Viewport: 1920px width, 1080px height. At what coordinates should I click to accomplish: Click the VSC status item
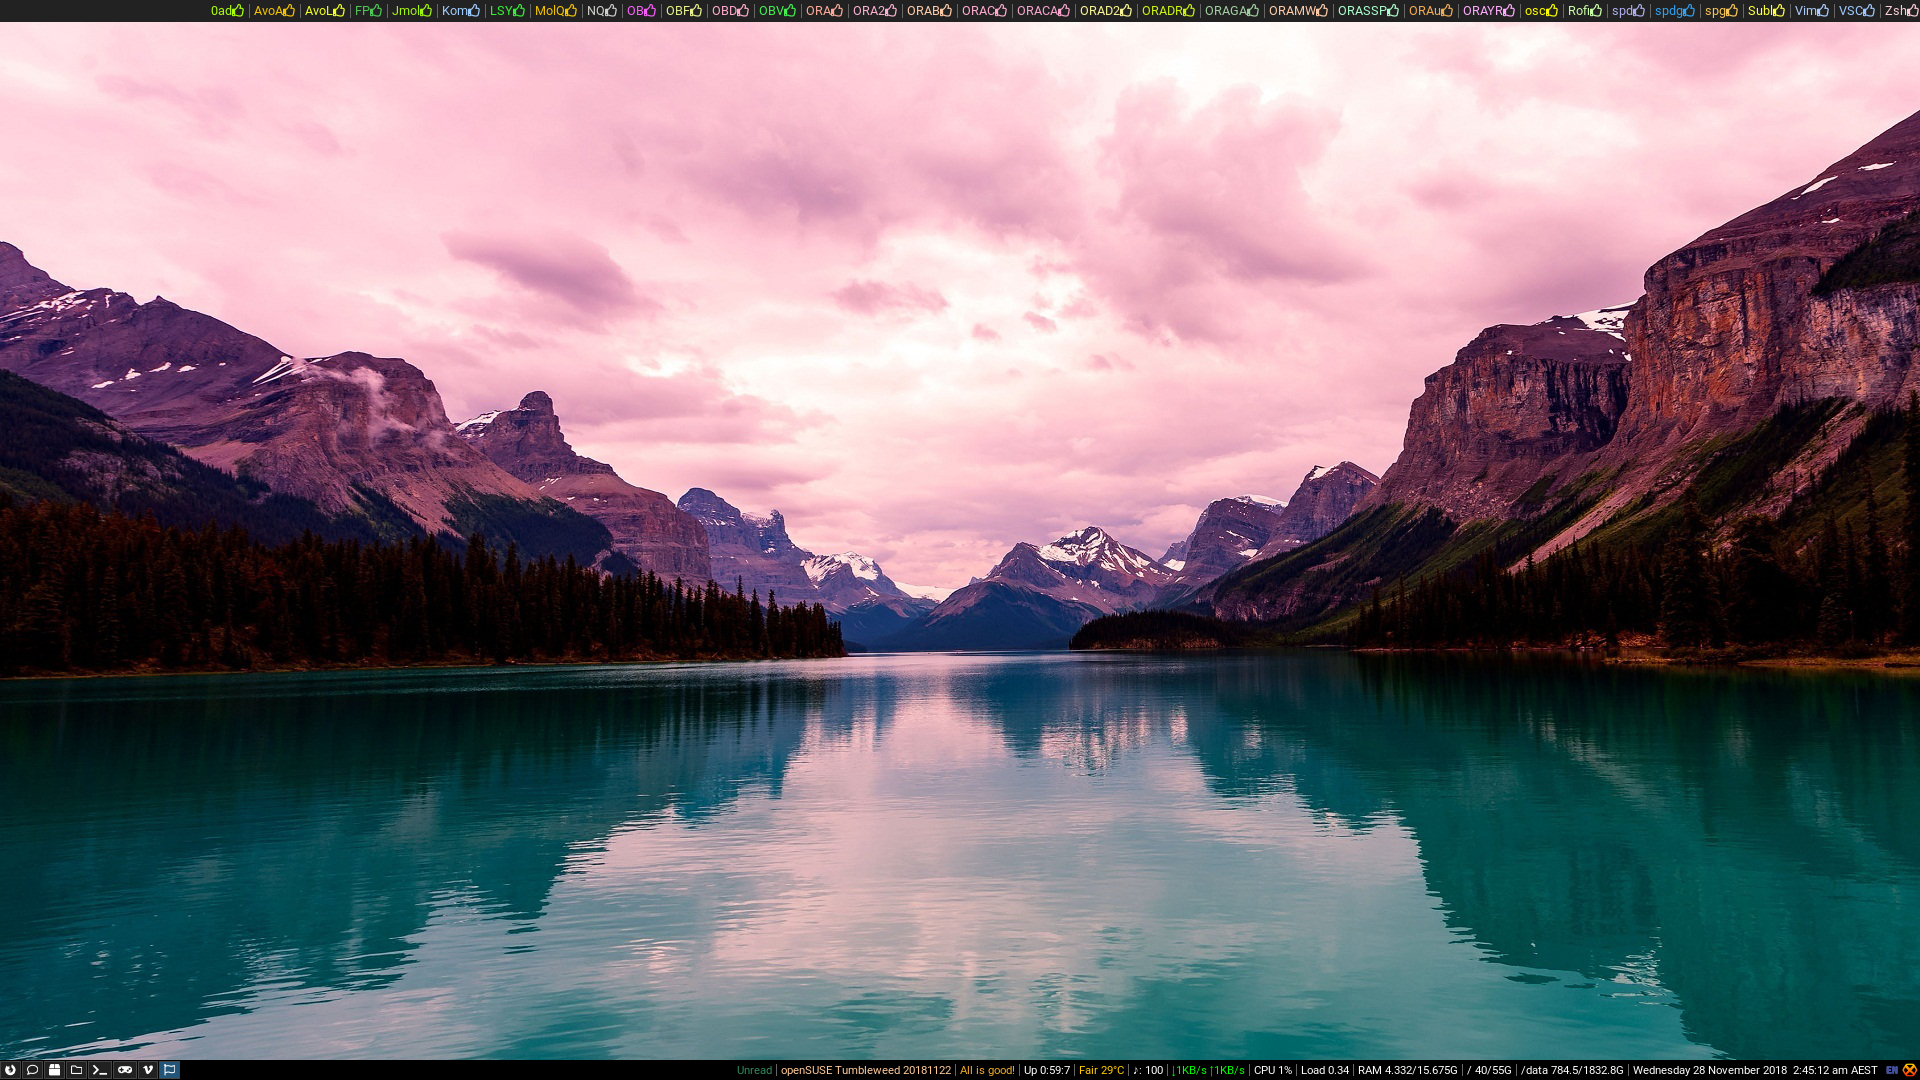click(x=1856, y=11)
